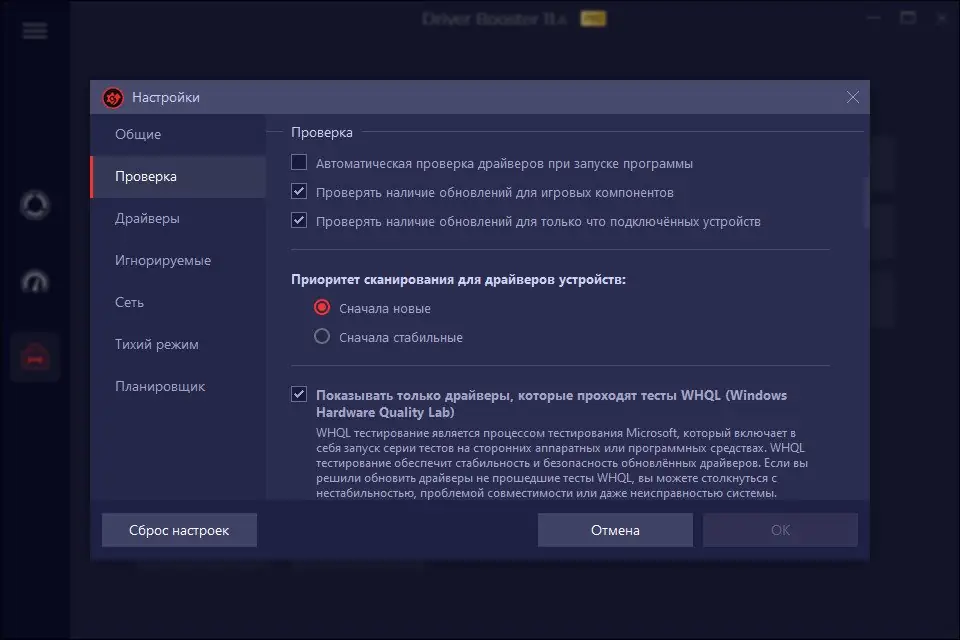The image size is (960, 640).
Task: Open the 'Тихий режим' settings tab
Action: pos(178,344)
